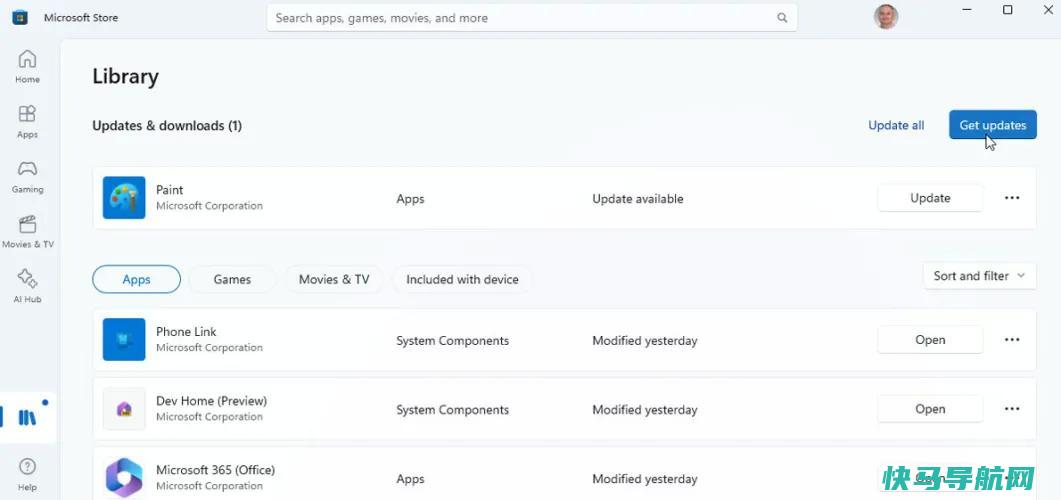Open the user profile picture
Image resolution: width=1061 pixels, height=500 pixels.
(x=886, y=18)
